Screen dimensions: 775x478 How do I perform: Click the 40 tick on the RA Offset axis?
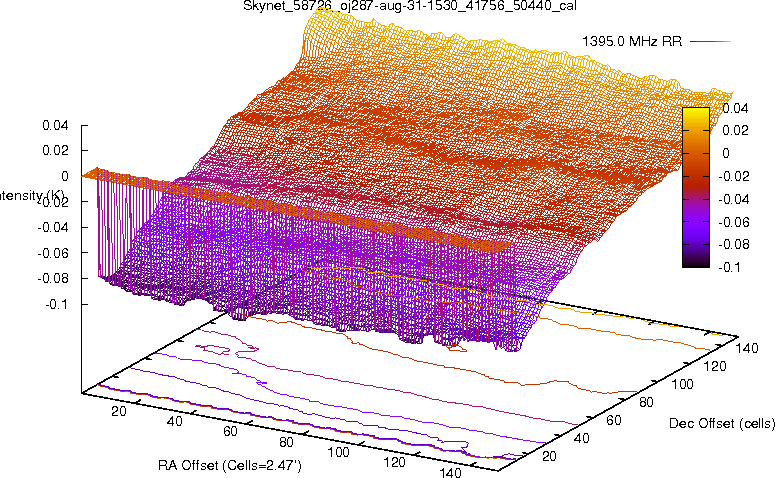pyautogui.click(x=174, y=421)
